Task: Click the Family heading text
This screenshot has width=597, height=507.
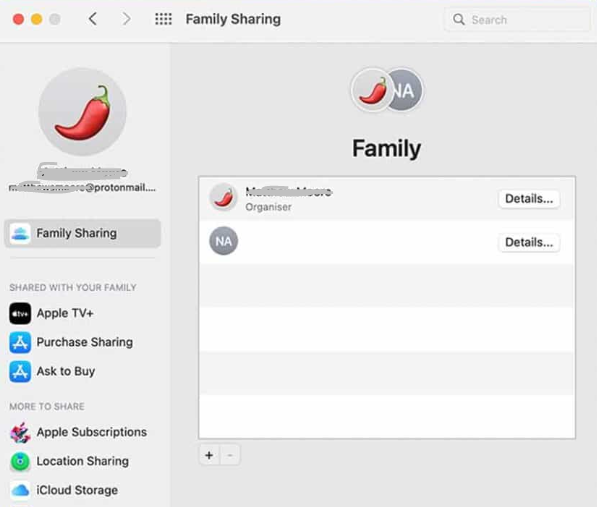Action: coord(386,149)
